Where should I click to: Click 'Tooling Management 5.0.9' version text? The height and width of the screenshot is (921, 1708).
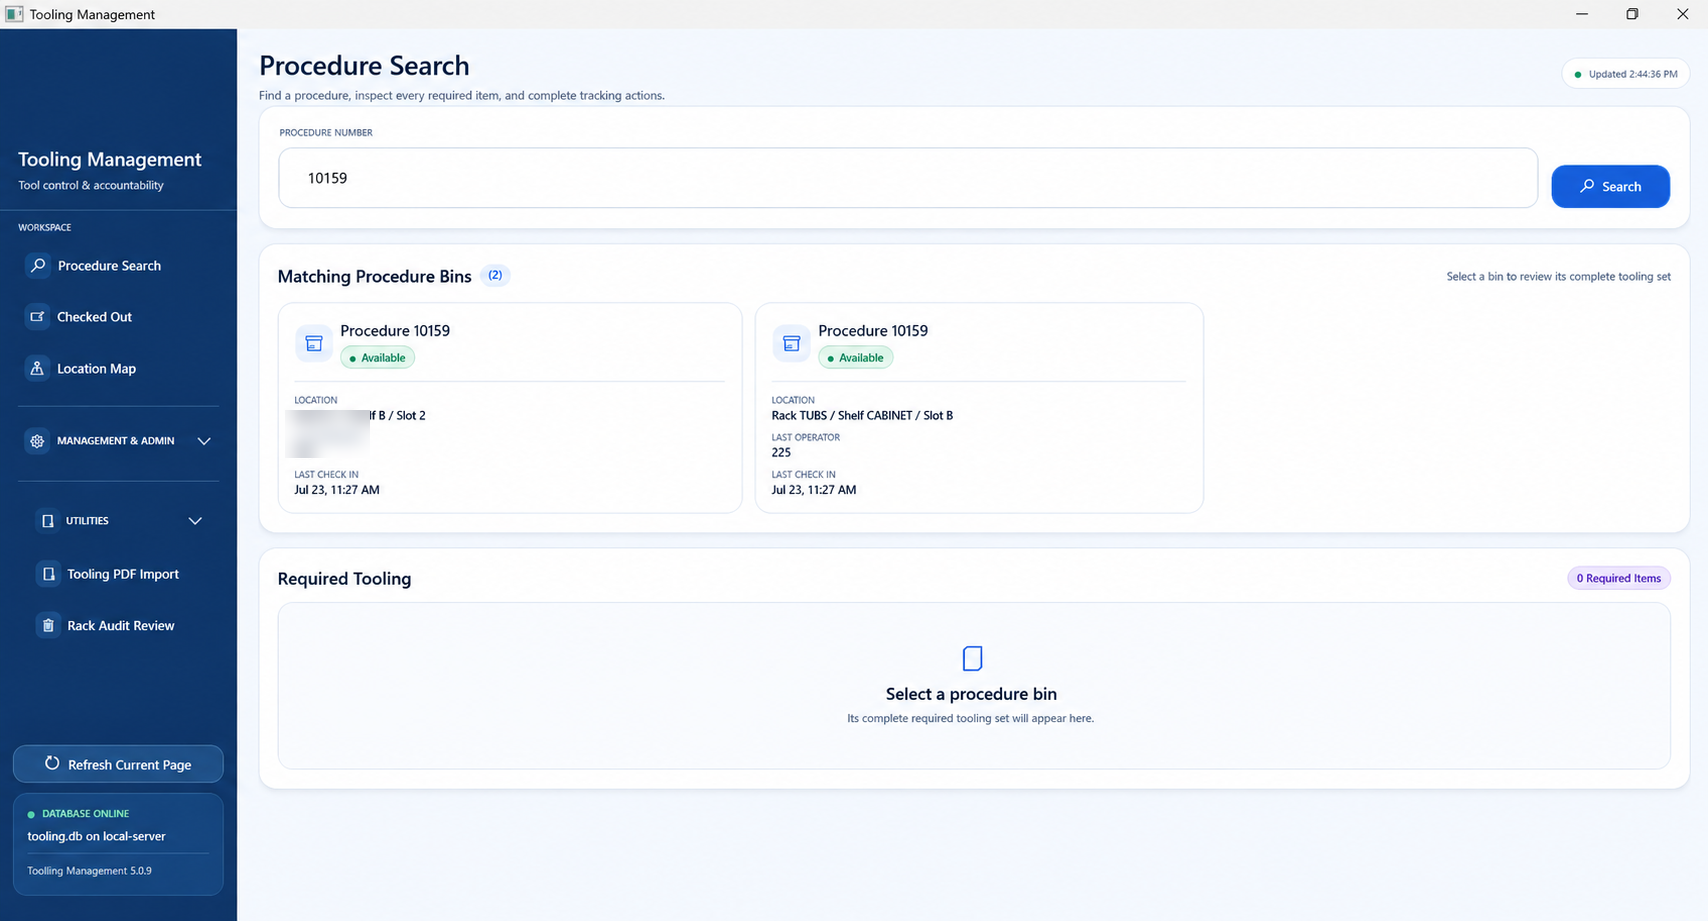coord(89,871)
